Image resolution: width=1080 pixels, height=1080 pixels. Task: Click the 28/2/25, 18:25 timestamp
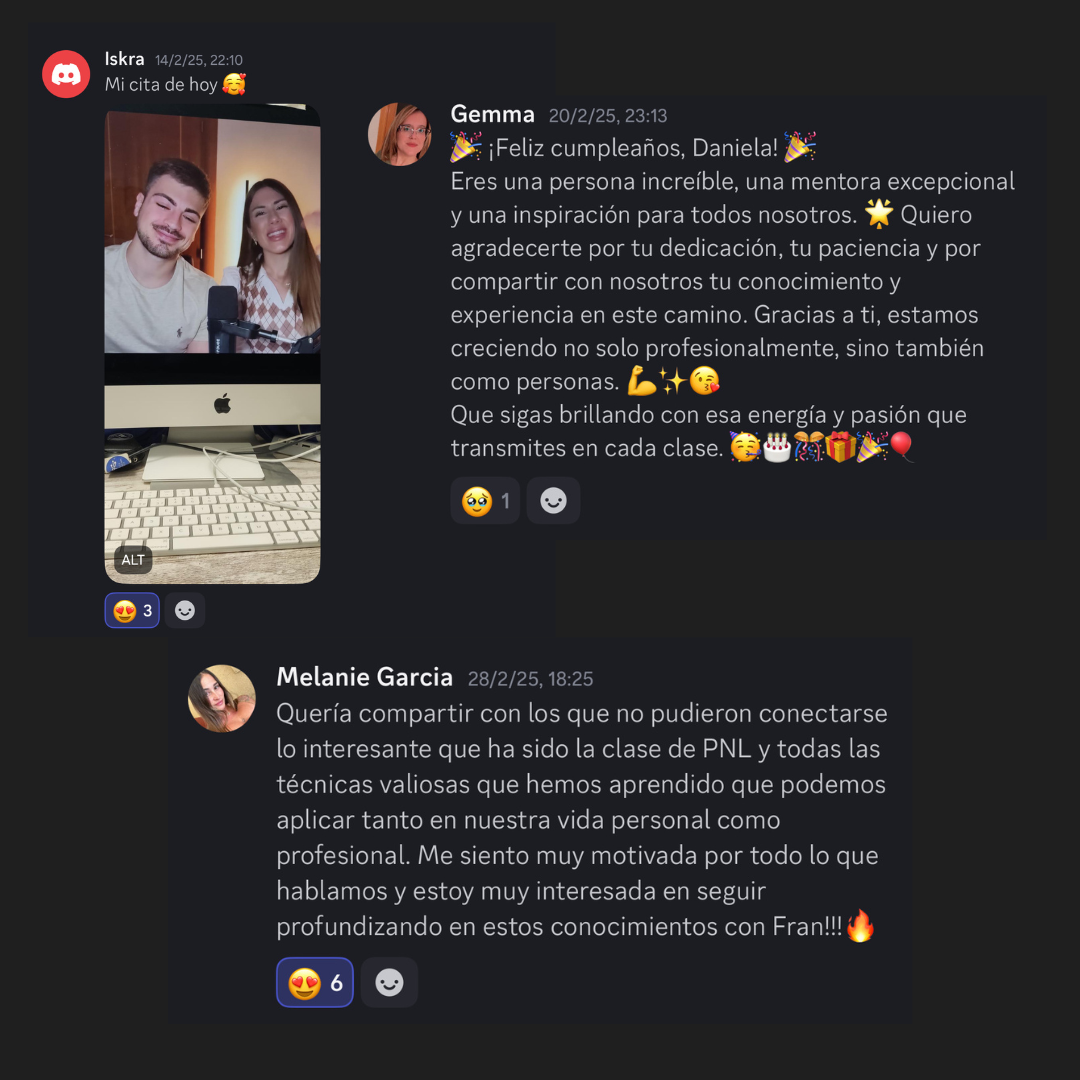[530, 679]
